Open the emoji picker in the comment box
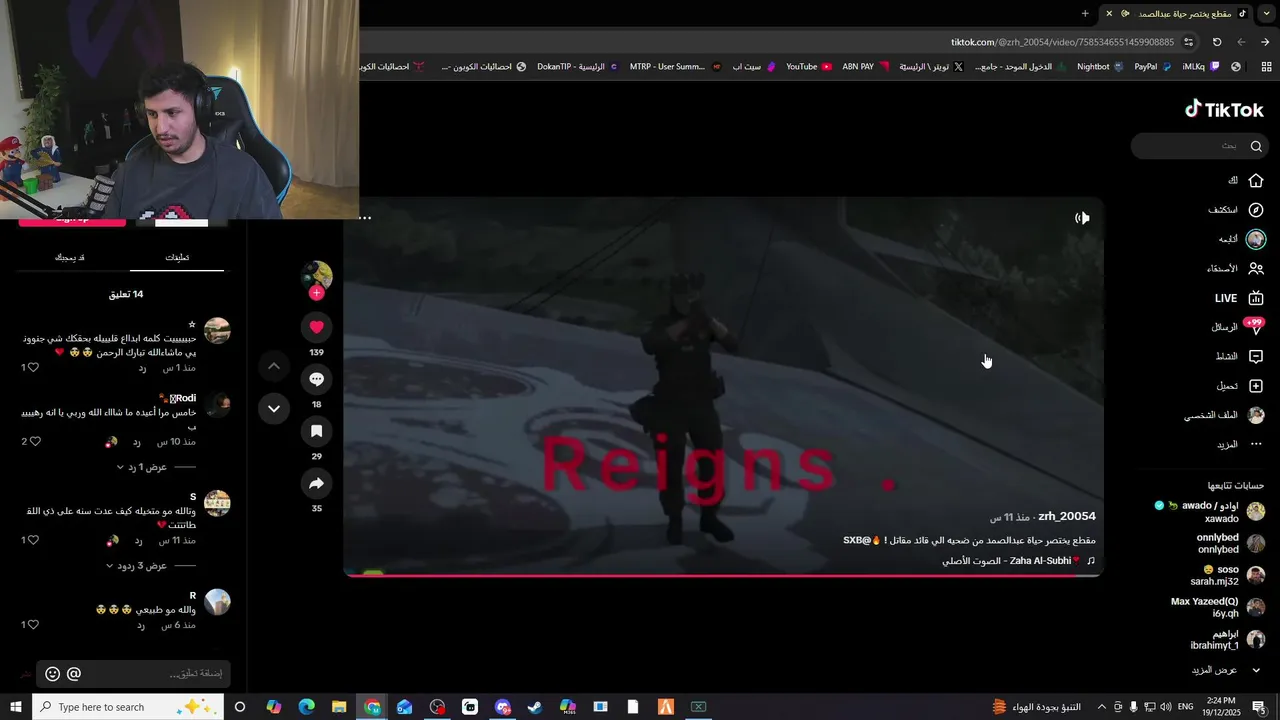This screenshot has height=720, width=1280. pos(53,674)
